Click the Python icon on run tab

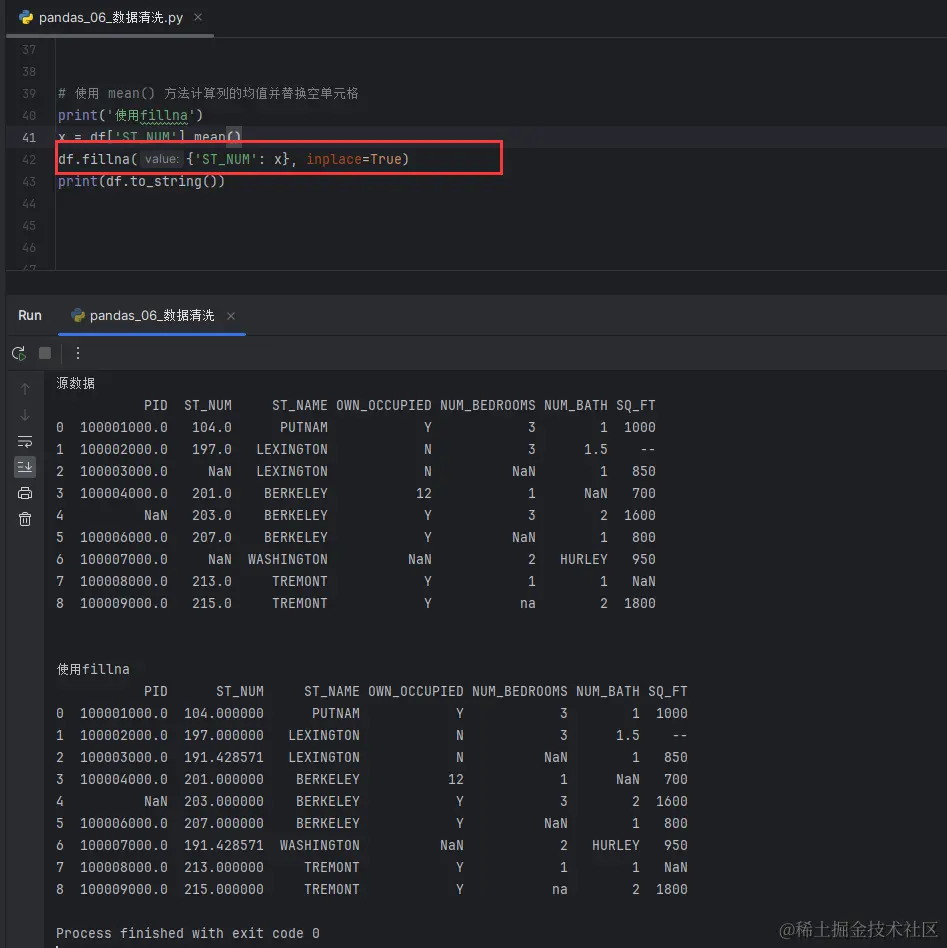click(78, 315)
